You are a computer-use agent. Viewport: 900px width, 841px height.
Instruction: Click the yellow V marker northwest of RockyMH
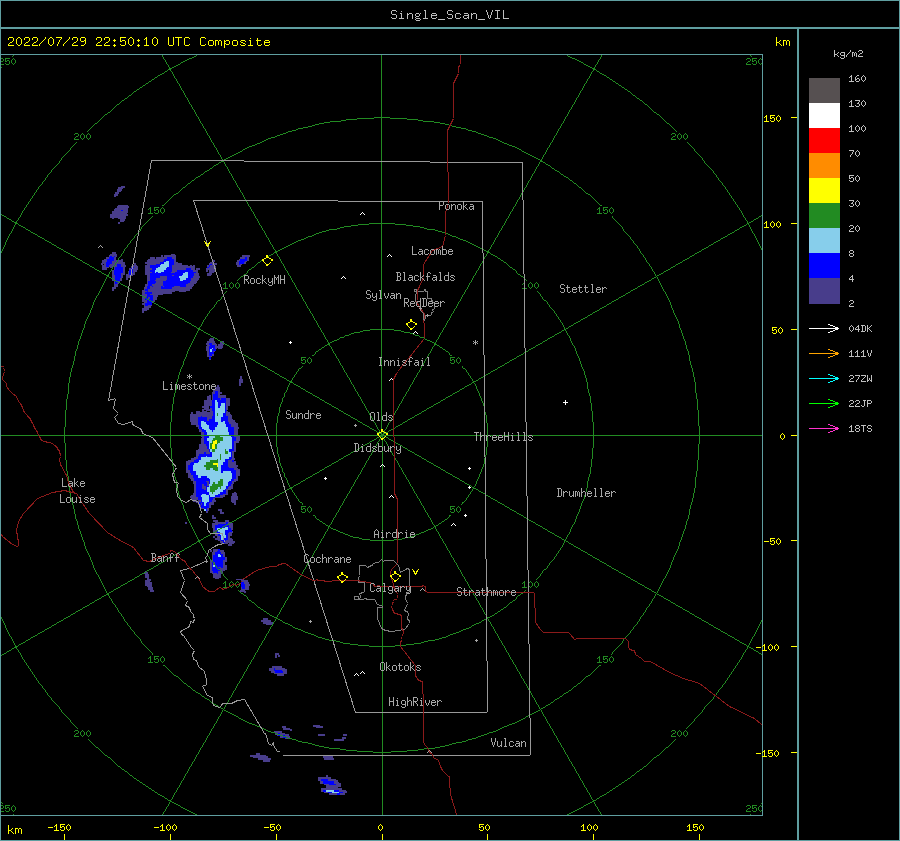coord(208,244)
